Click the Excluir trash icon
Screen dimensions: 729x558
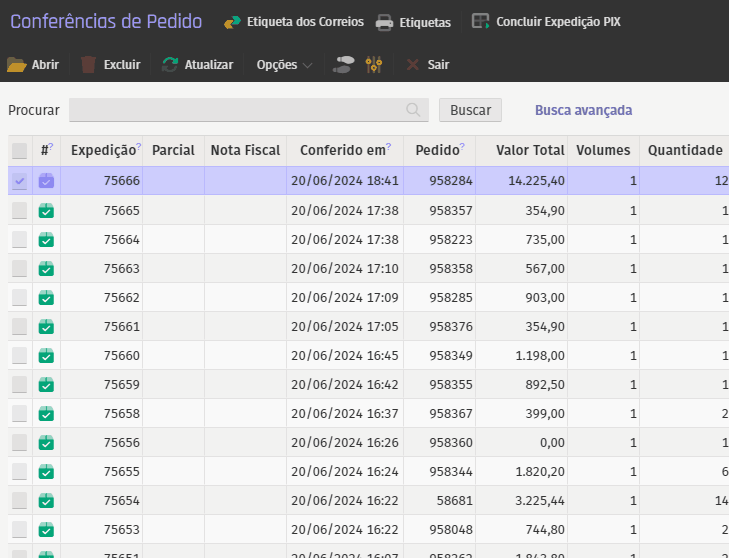tap(89, 65)
